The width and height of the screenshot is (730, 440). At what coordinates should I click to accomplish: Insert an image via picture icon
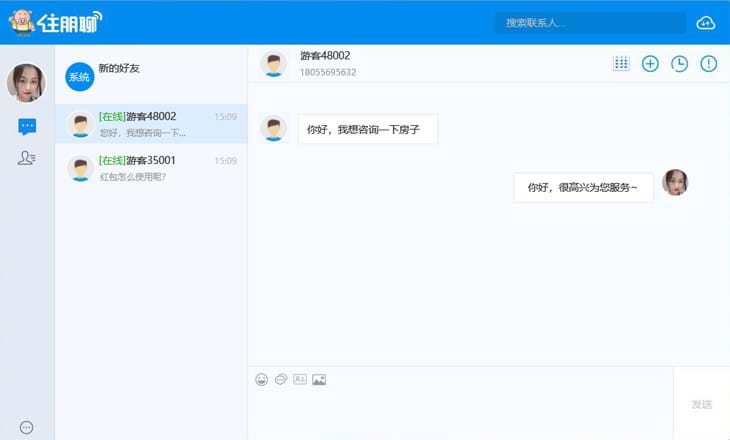[319, 379]
